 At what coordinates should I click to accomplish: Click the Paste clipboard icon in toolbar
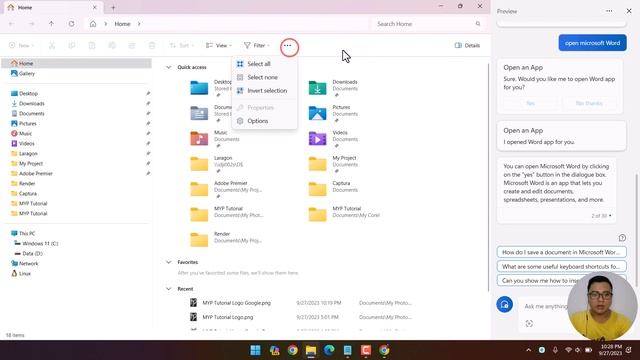pyautogui.click(x=92, y=45)
